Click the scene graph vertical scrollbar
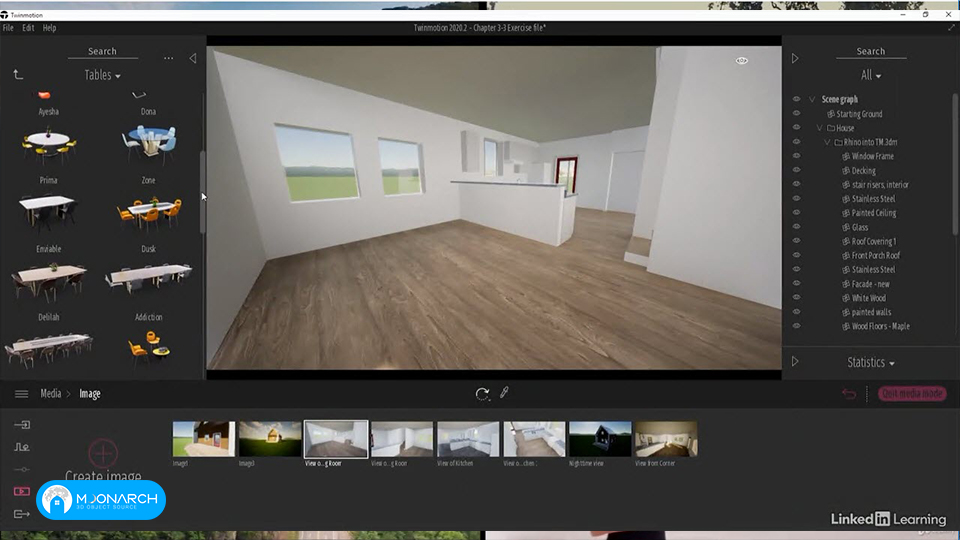The image size is (960, 540). pyautogui.click(x=954, y=163)
